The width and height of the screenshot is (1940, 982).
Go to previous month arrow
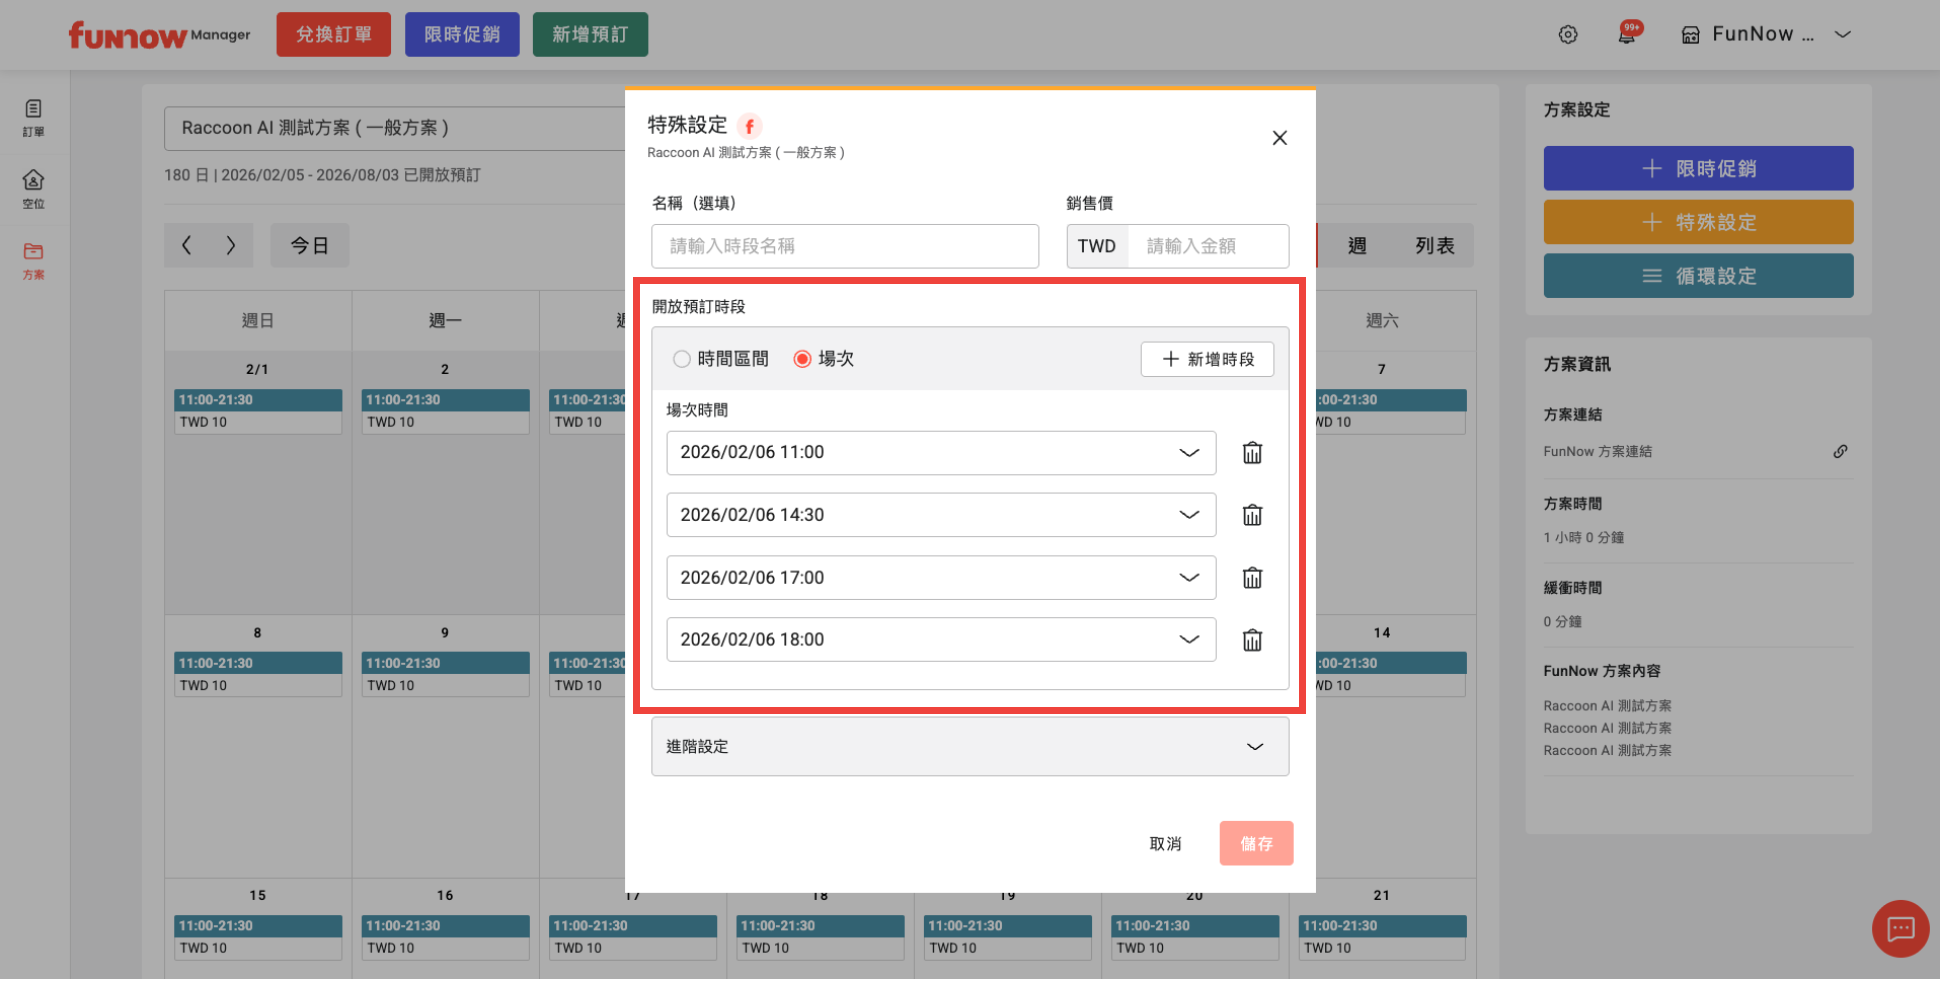pos(186,245)
